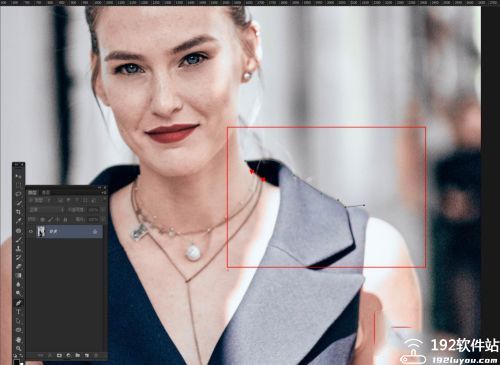Click the add layer mask button
This screenshot has width=500, height=365.
point(59,355)
